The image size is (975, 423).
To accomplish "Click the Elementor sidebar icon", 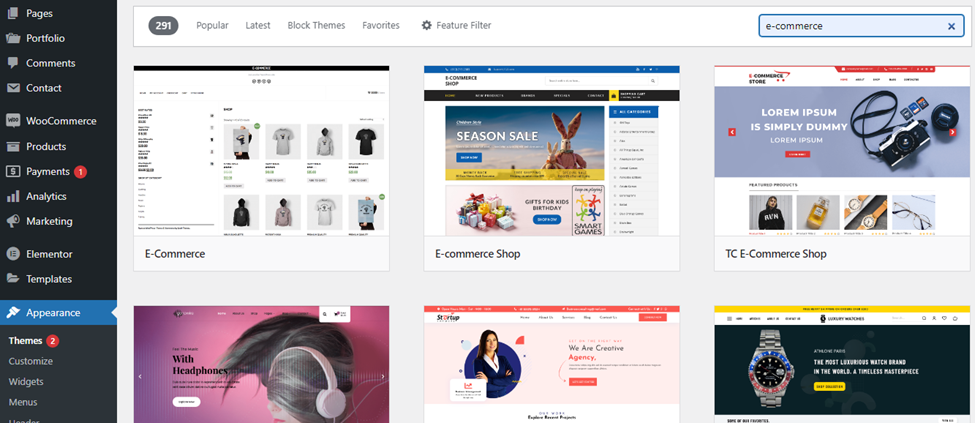I will point(13,254).
